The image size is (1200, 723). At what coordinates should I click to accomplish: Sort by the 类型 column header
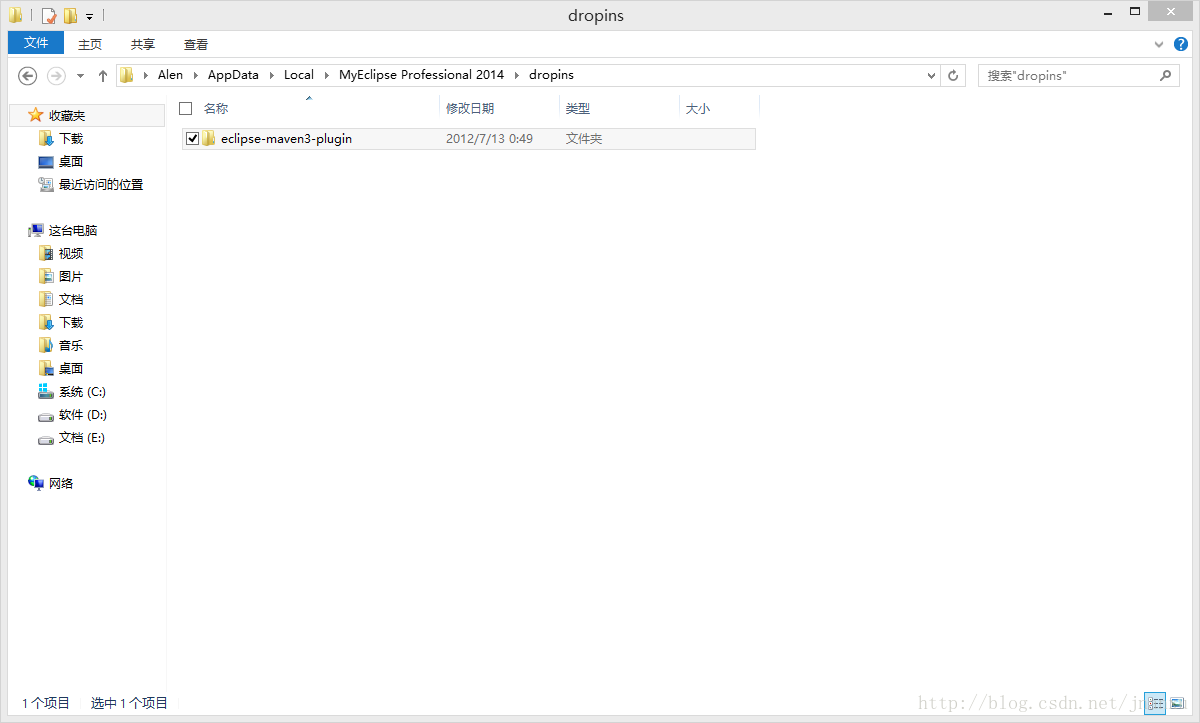(578, 108)
